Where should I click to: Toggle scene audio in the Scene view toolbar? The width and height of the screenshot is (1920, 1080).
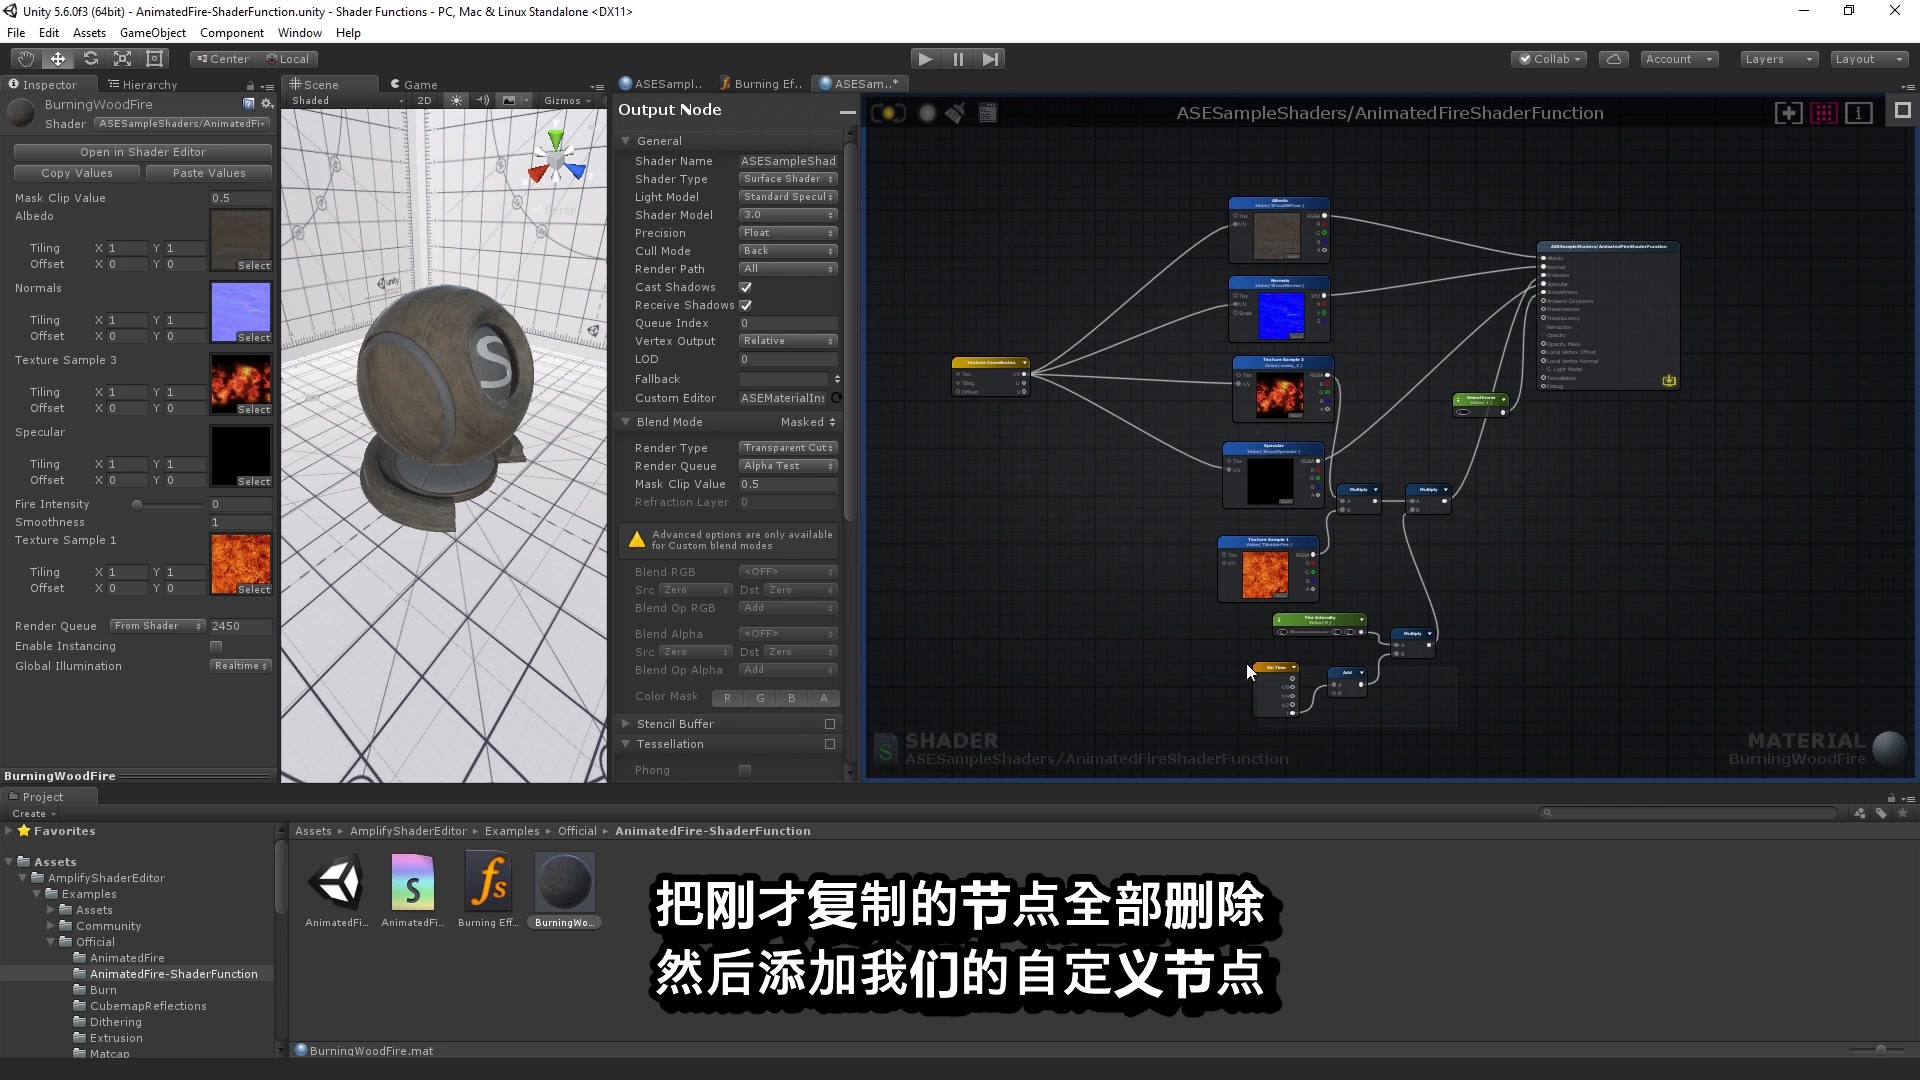pos(483,100)
